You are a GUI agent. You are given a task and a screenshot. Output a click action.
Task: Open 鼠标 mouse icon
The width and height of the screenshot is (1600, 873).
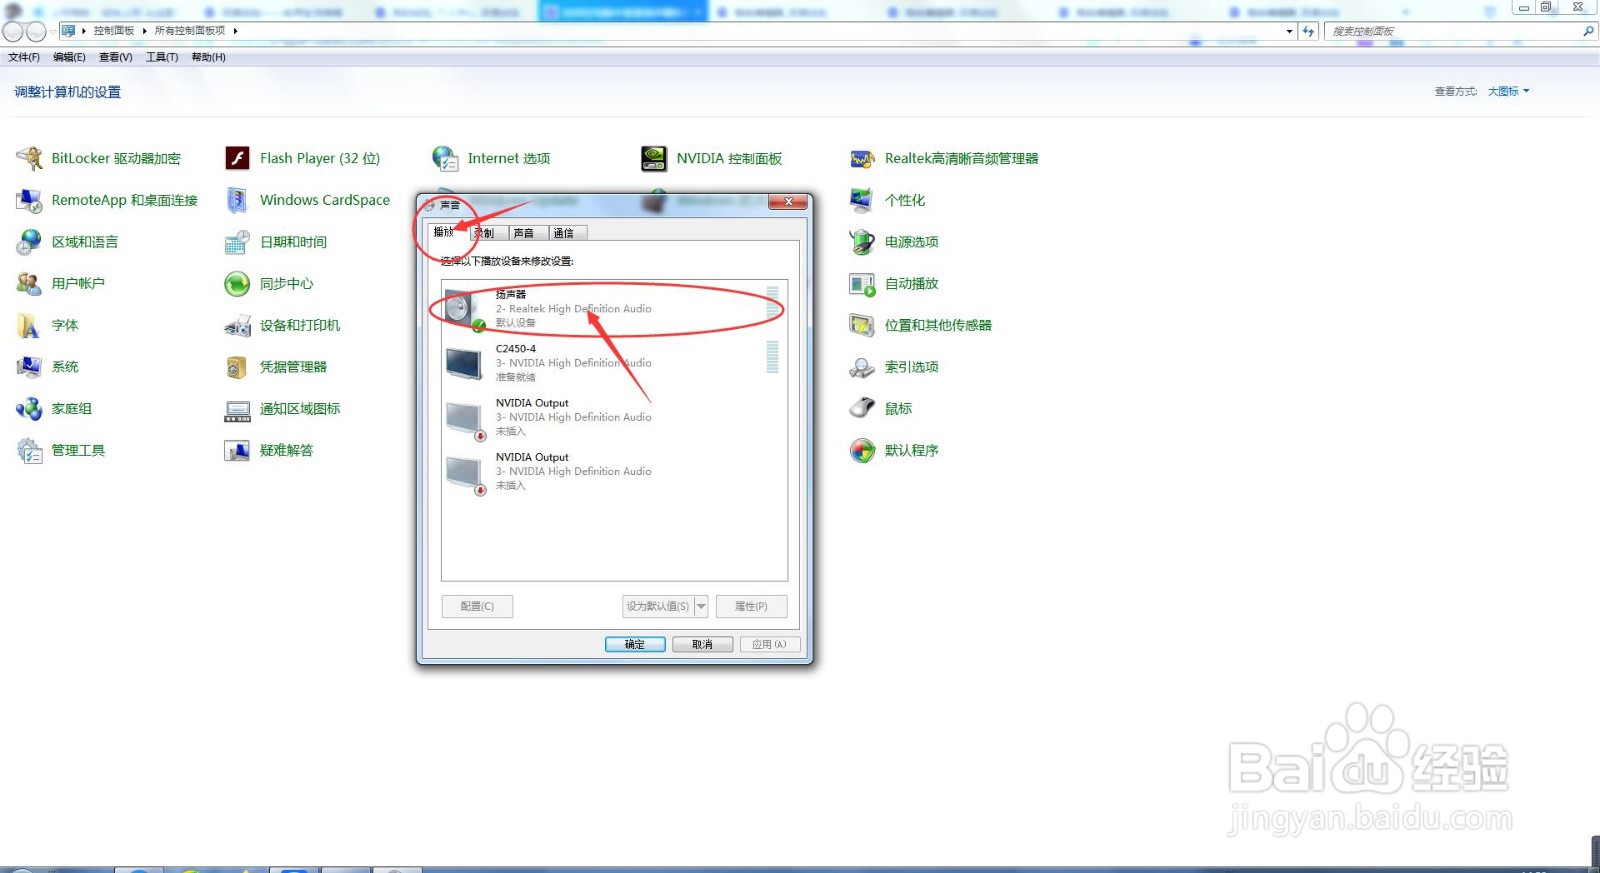[x=862, y=408]
